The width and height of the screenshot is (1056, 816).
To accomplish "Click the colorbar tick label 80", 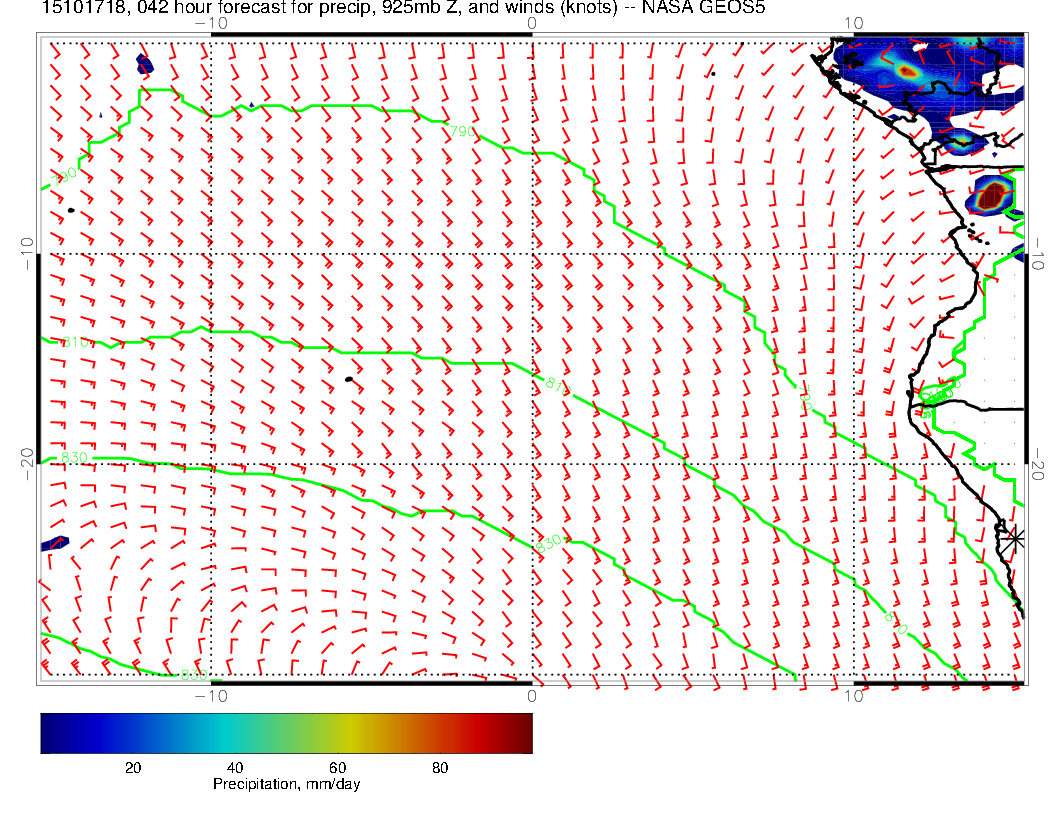I will [440, 767].
